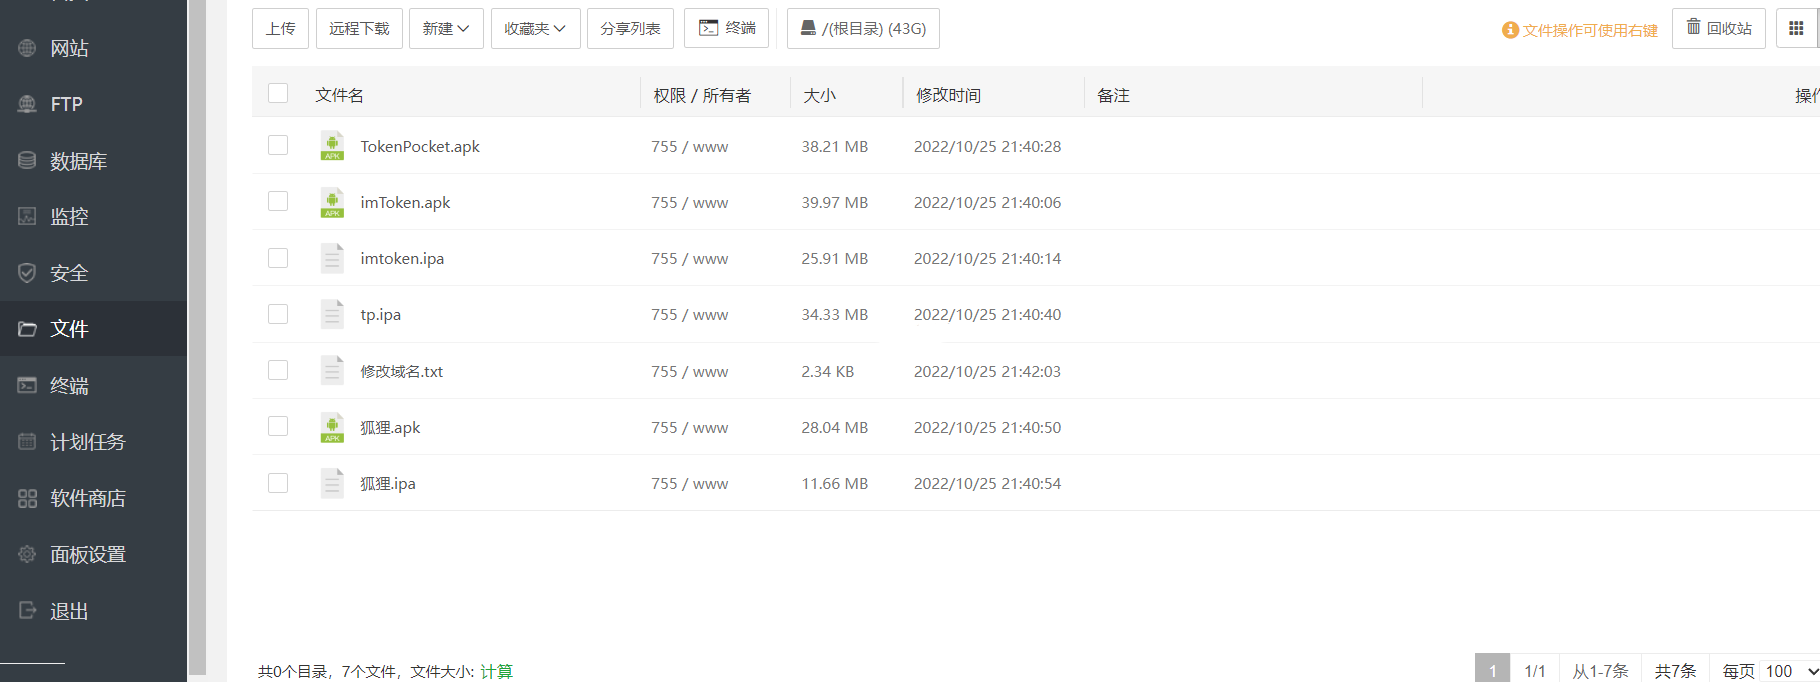
Task: Click the shield icon beside 安全
Action: pyautogui.click(x=27, y=273)
